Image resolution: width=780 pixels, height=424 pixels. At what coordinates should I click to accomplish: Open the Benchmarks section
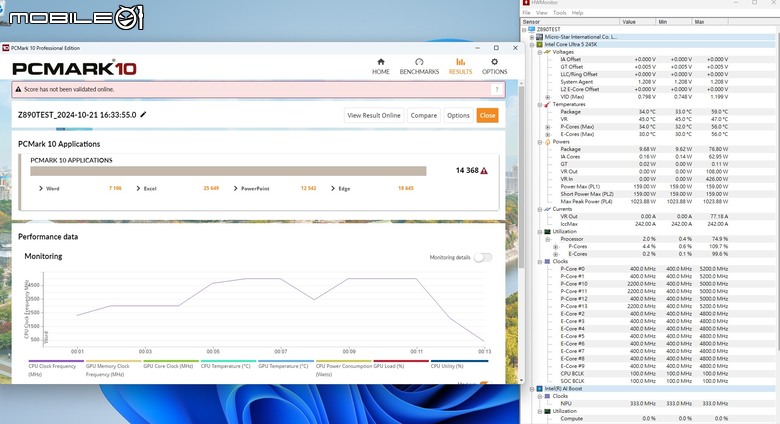pos(419,66)
